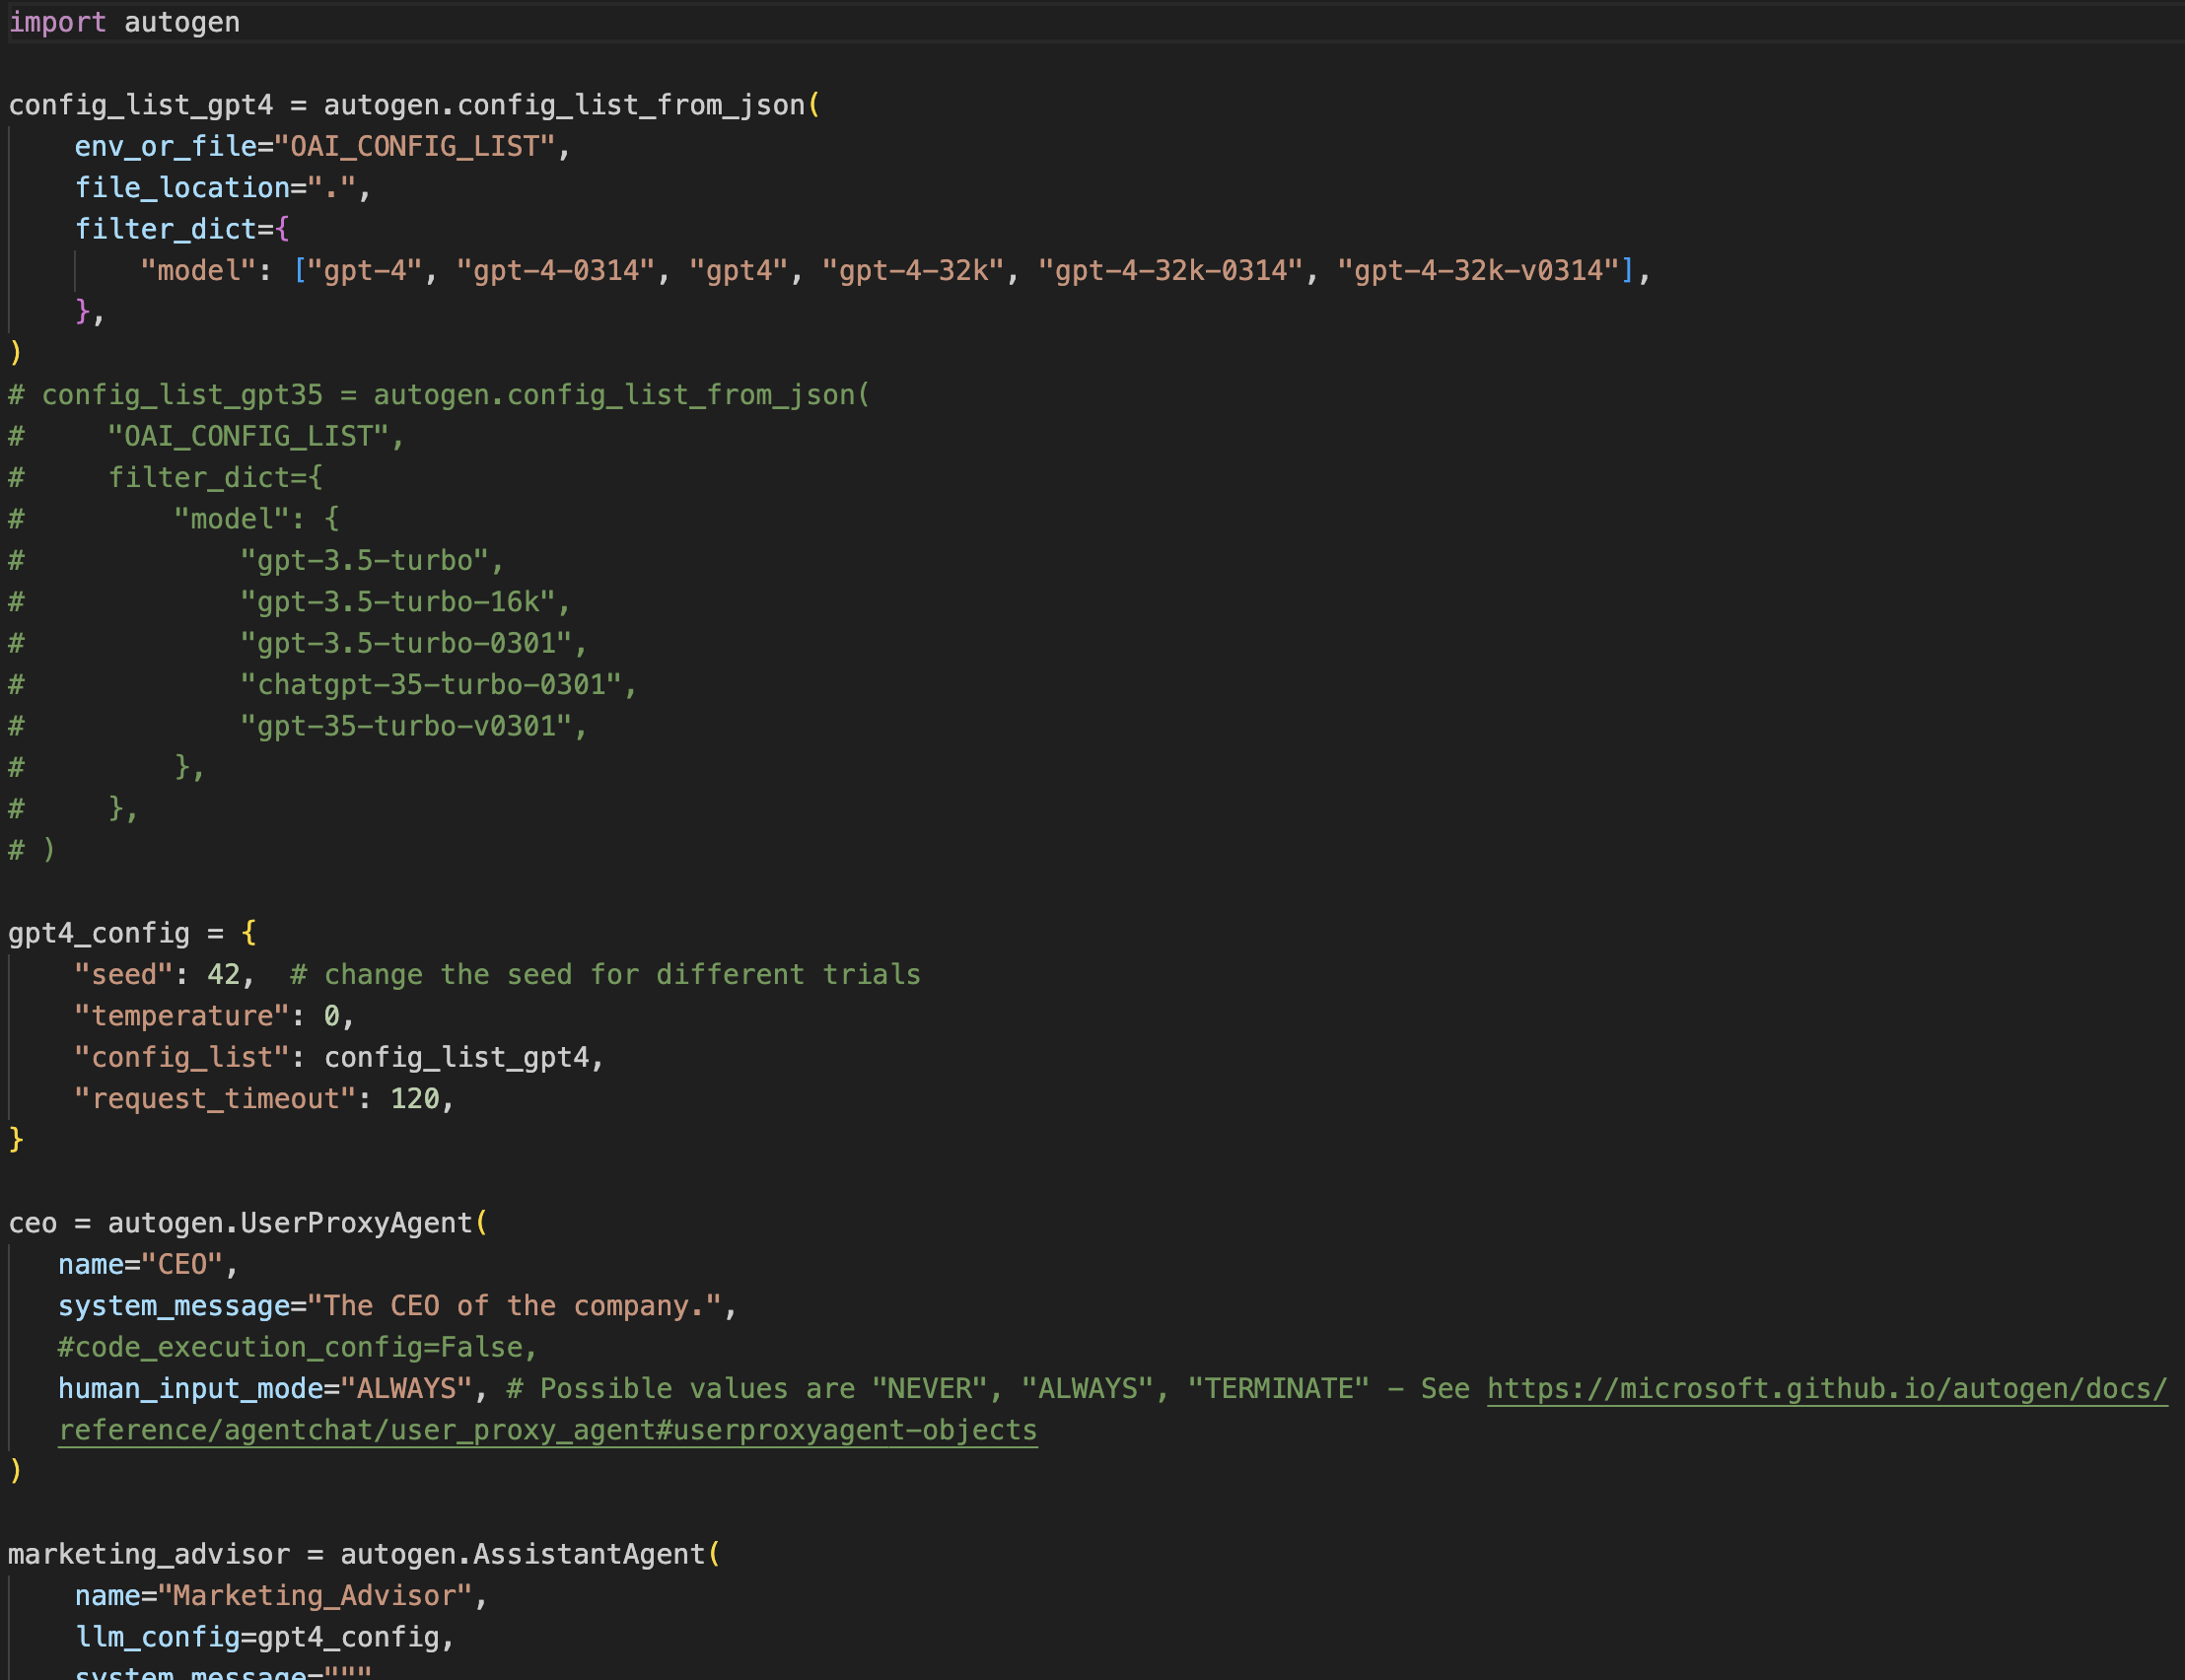The height and width of the screenshot is (1680, 2185).
Task: Click "config_list_from_json" in the active call
Action: coord(631,105)
